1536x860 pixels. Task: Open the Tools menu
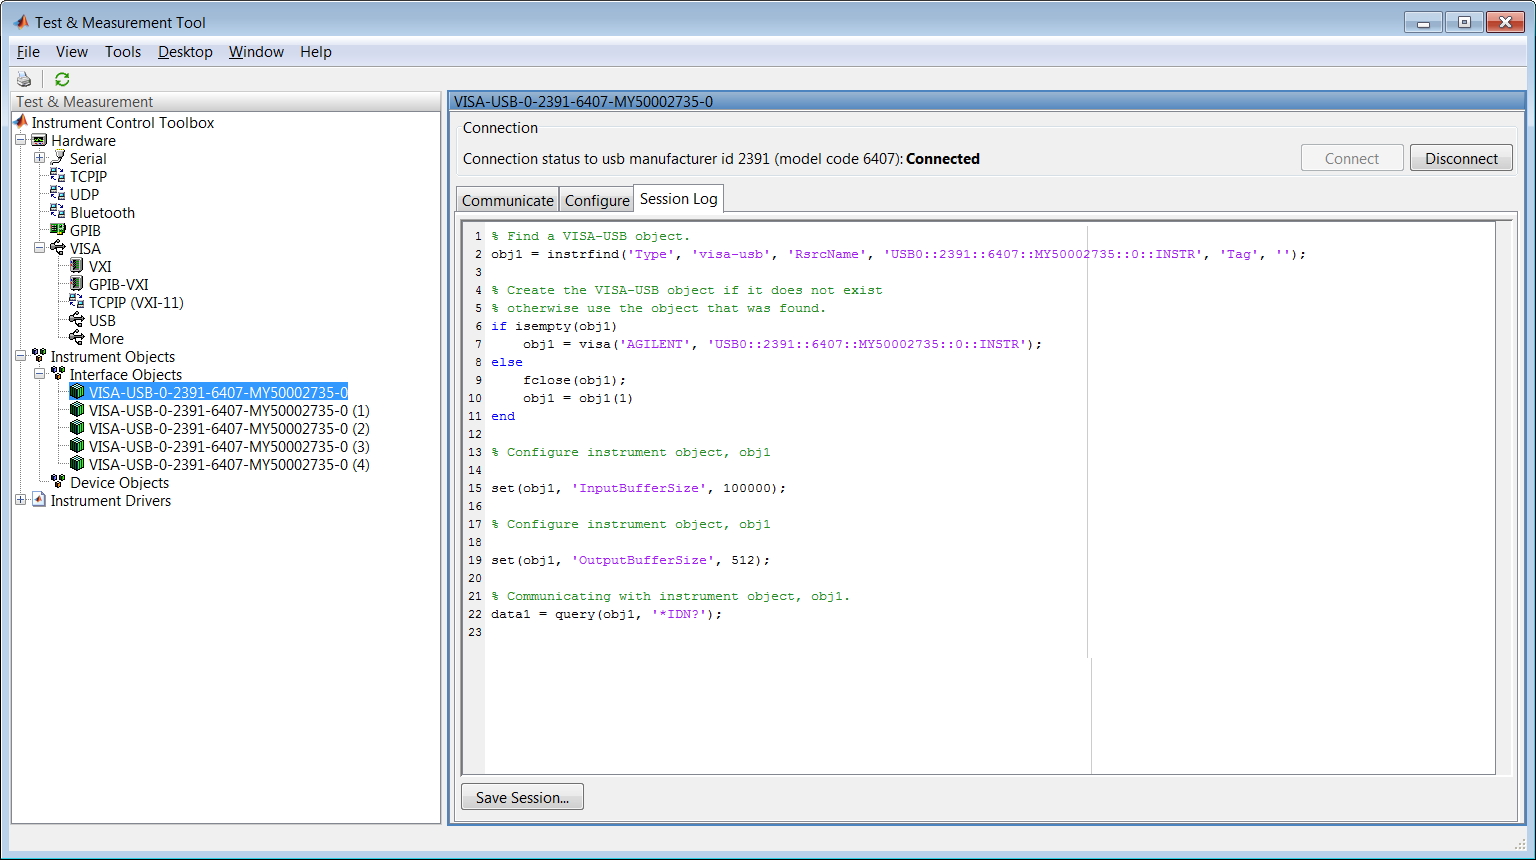[x=123, y=52]
